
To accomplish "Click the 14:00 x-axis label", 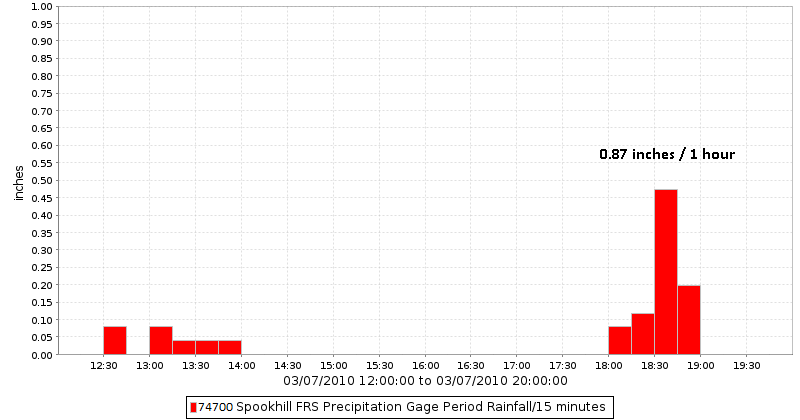I will tap(242, 366).
